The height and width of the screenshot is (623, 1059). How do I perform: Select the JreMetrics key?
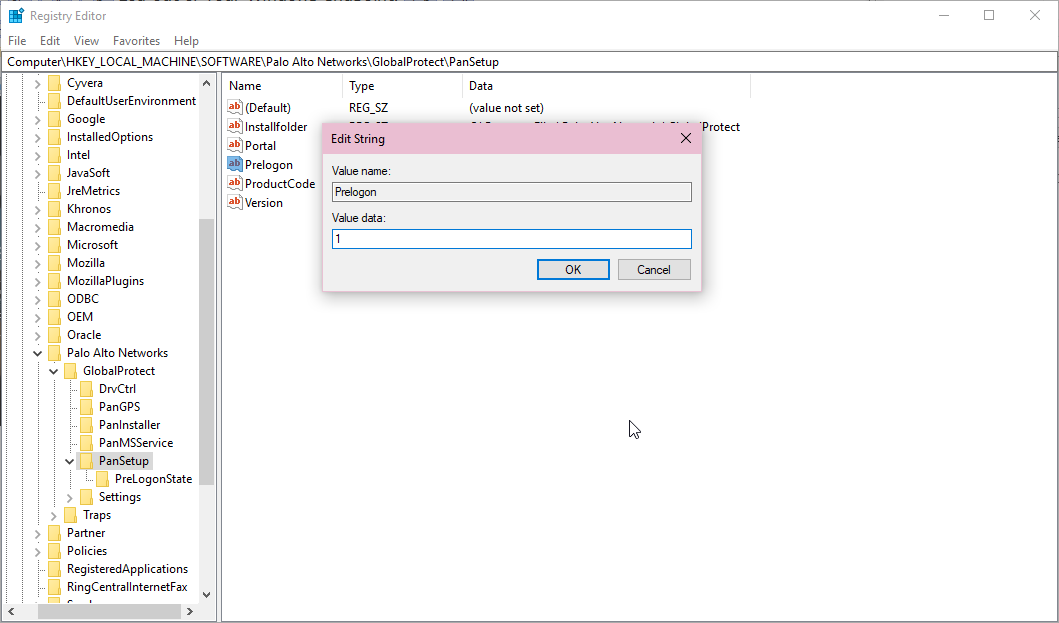tap(93, 191)
